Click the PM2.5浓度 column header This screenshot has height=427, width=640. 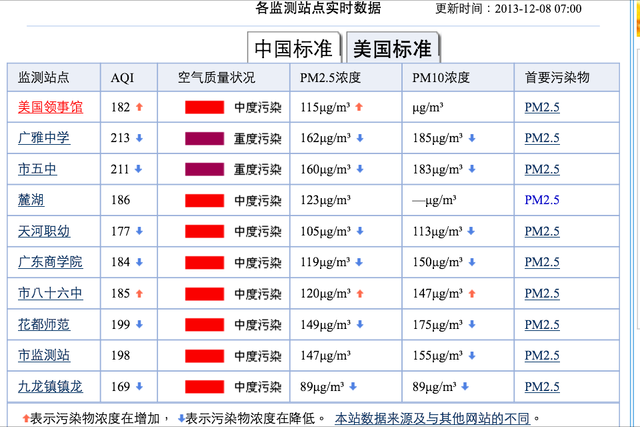[x=333, y=77]
